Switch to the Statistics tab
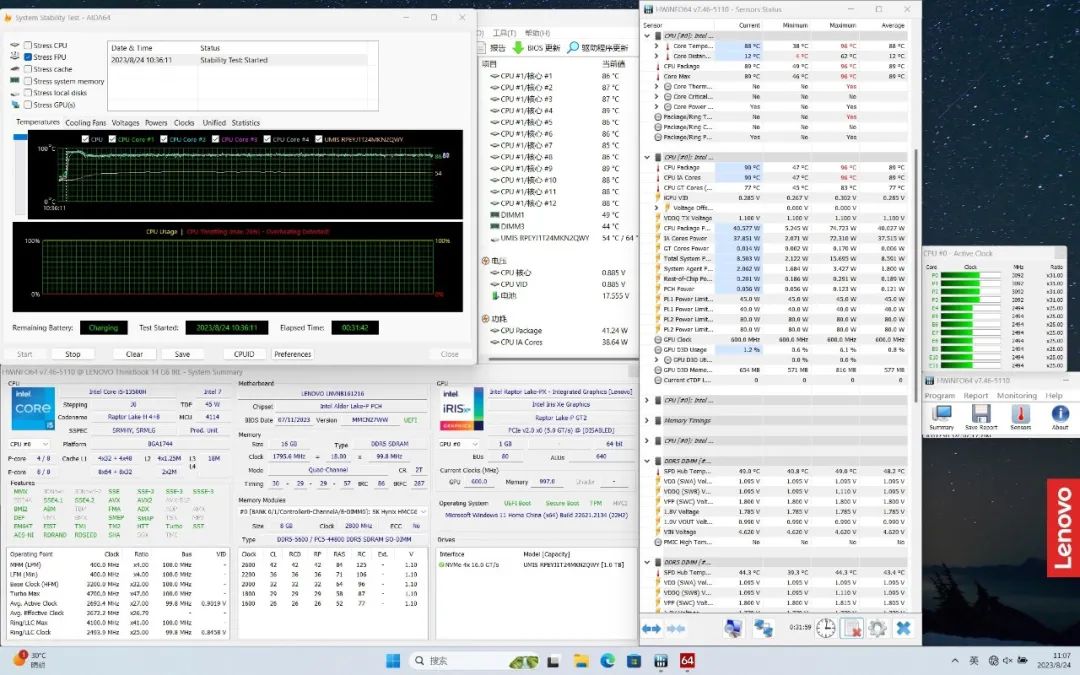 click(x=246, y=123)
